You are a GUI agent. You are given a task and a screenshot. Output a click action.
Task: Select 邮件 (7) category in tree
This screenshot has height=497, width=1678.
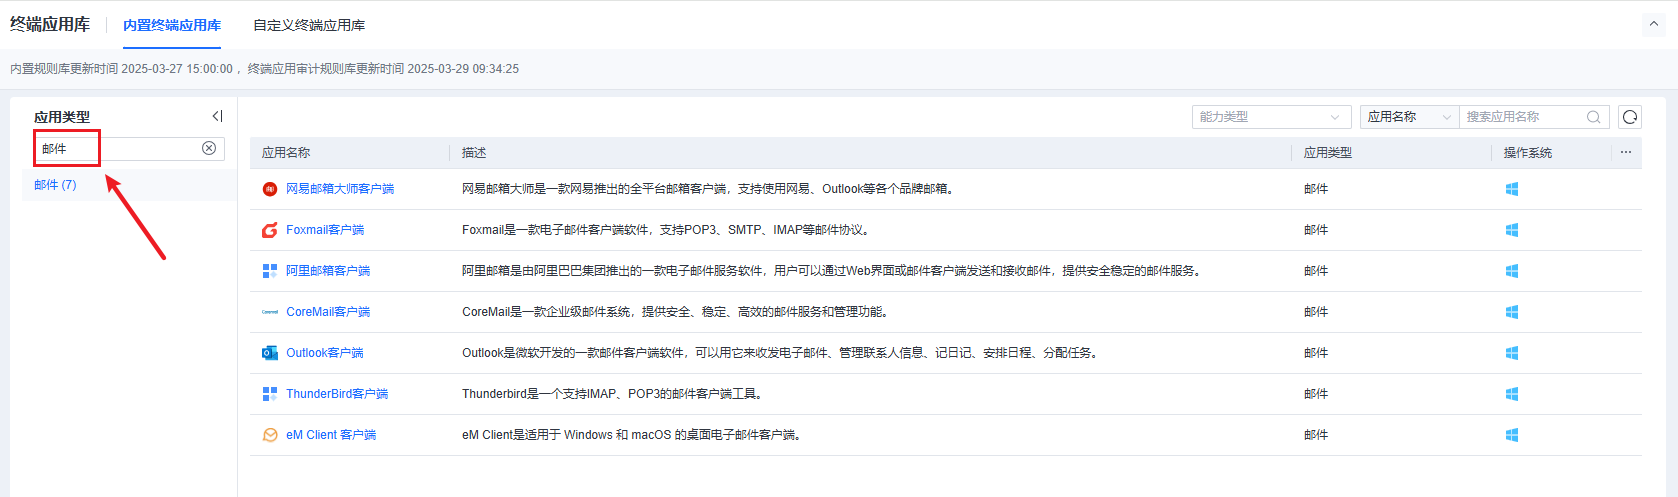click(55, 185)
